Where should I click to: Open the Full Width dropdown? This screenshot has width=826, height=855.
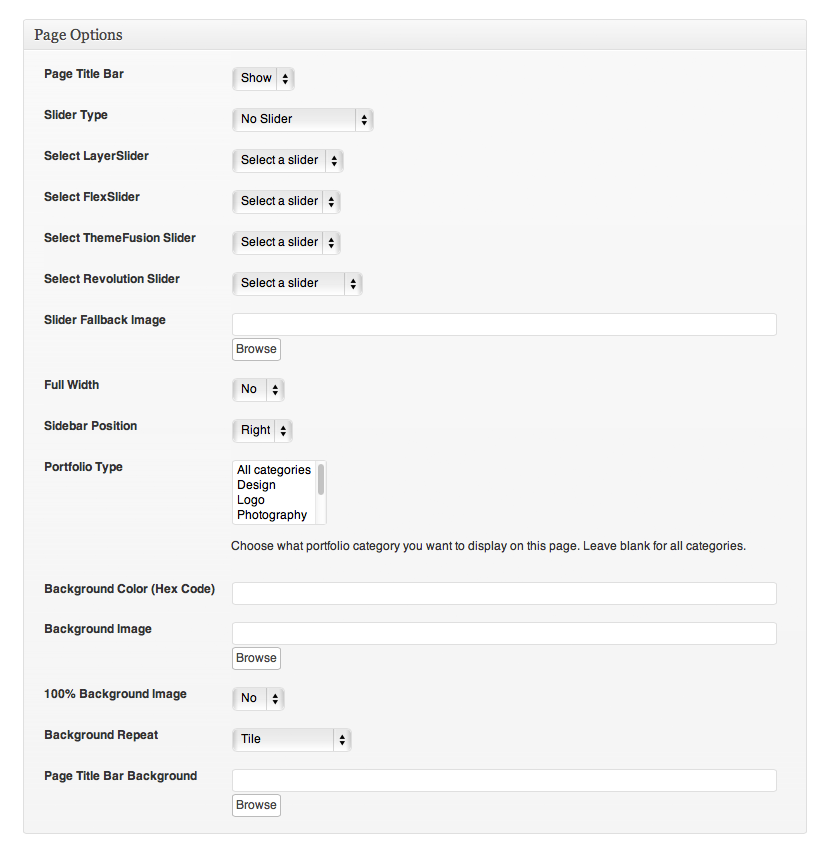pyautogui.click(x=258, y=389)
